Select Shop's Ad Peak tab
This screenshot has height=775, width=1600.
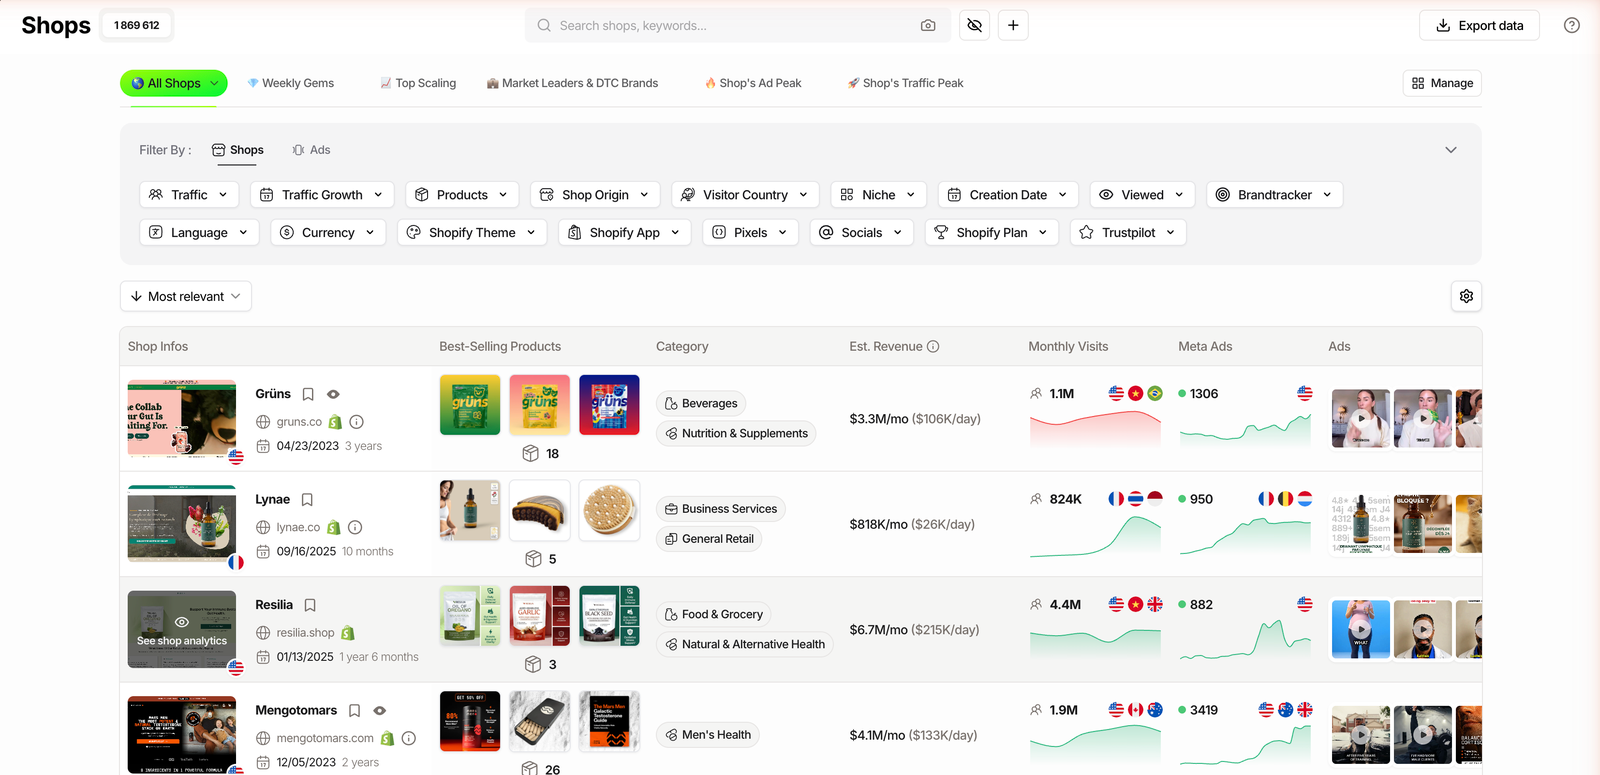click(753, 83)
